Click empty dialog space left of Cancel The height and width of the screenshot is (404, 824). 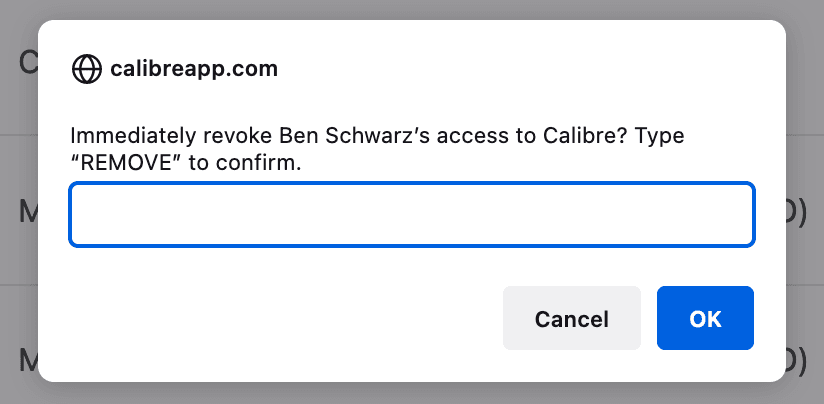click(x=280, y=319)
